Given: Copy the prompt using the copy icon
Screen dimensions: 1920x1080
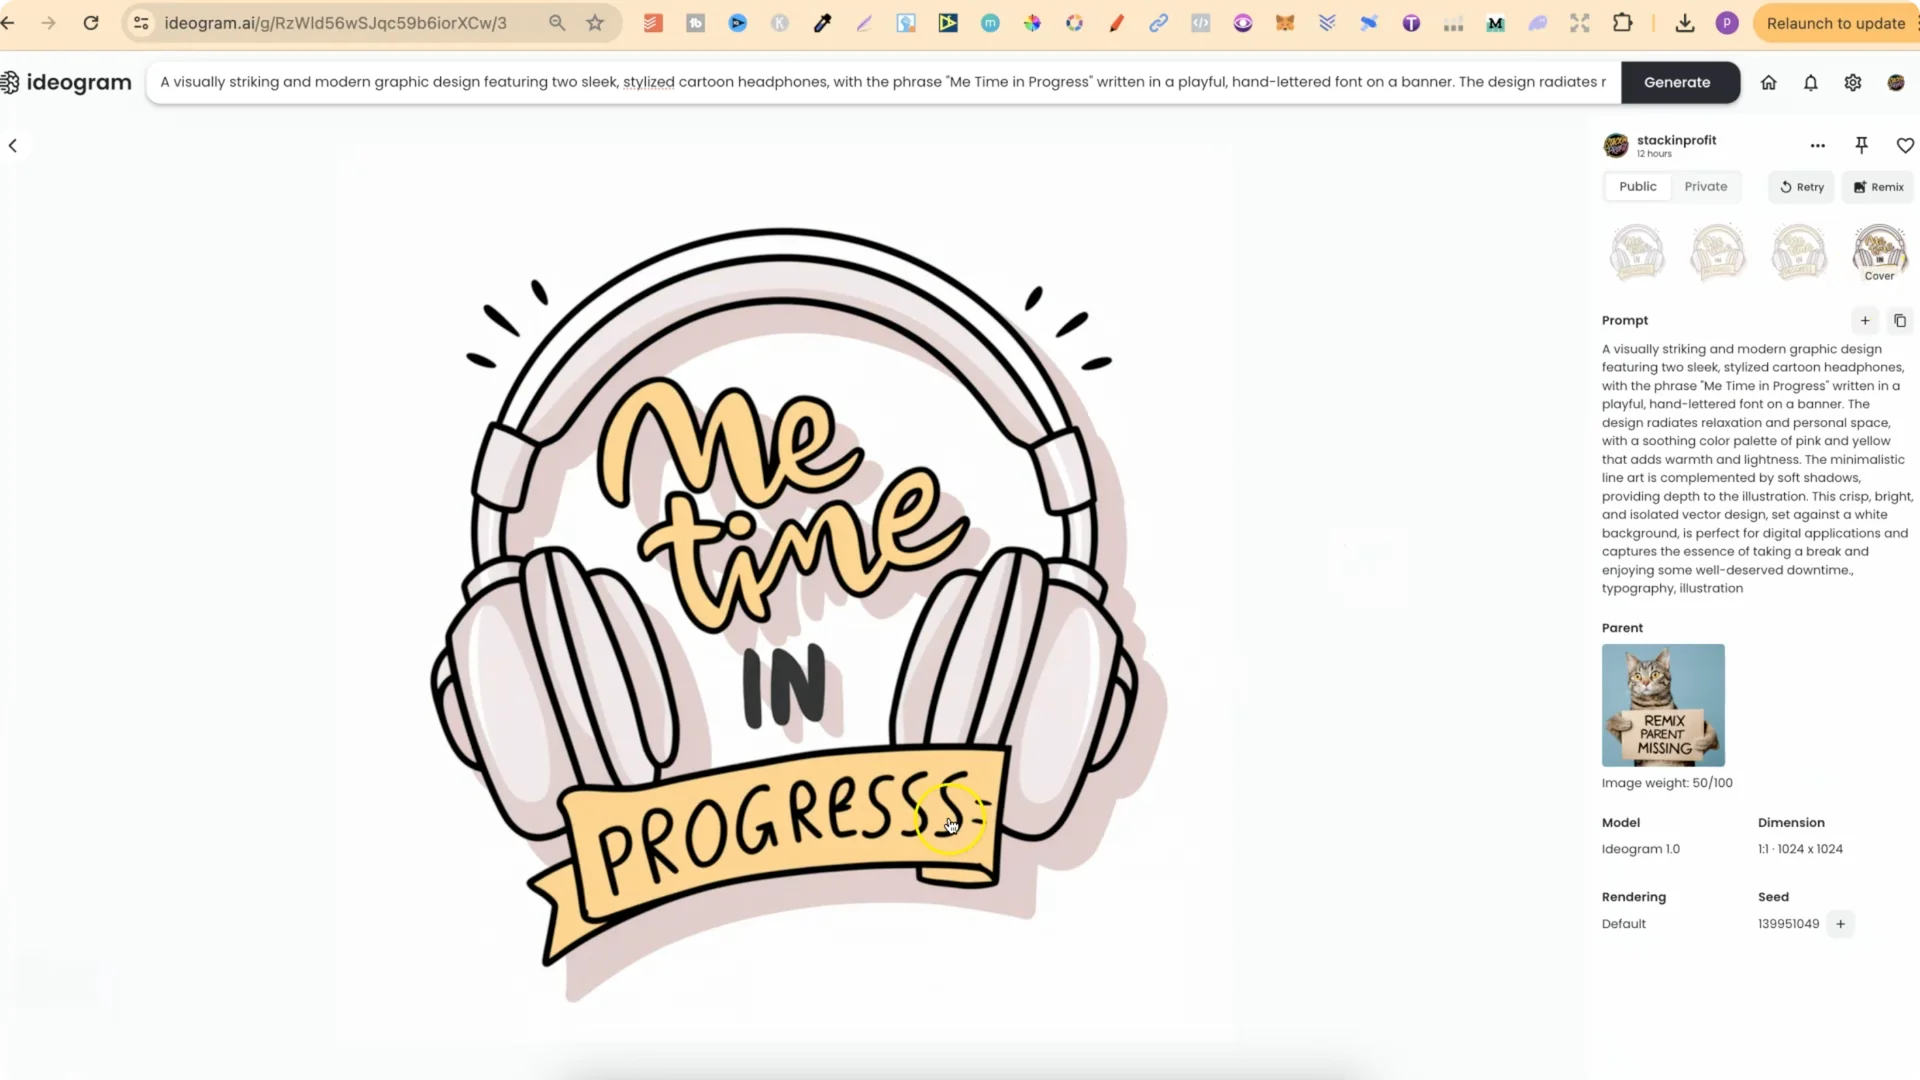Looking at the screenshot, I should [1900, 320].
